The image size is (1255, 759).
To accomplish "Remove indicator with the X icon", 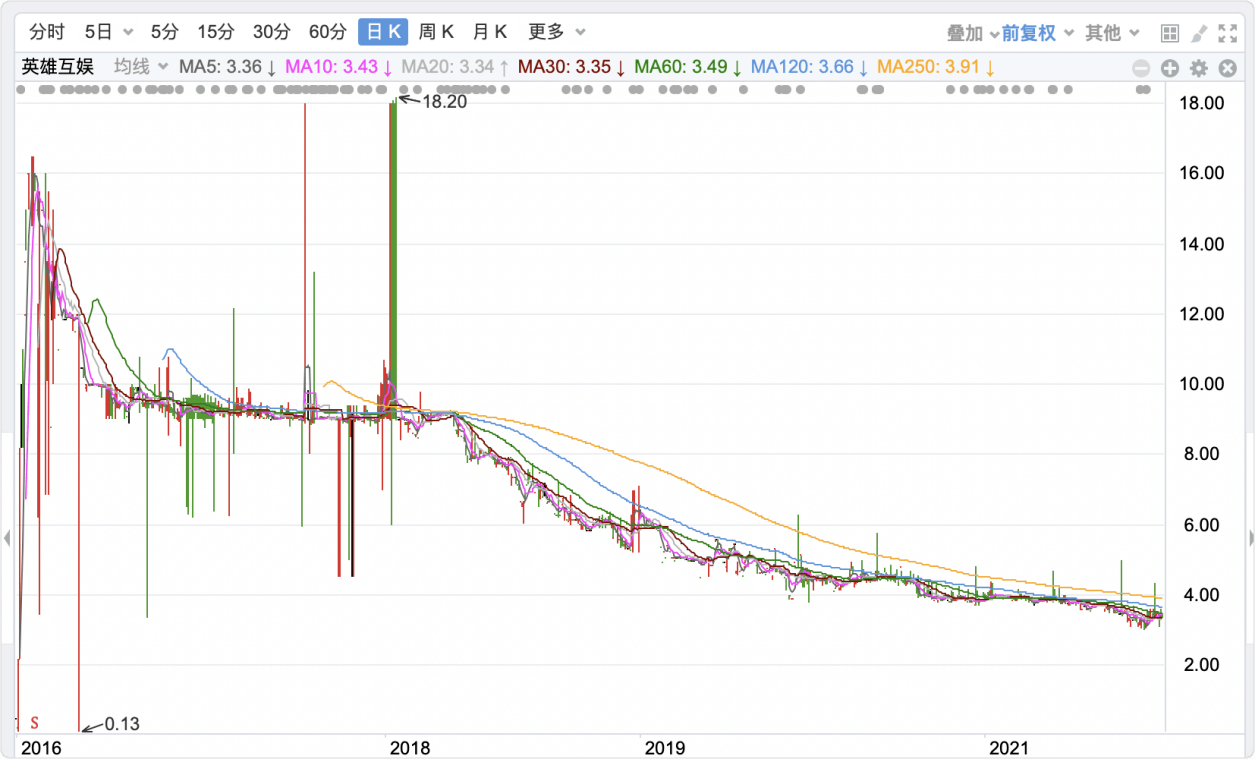I will pos(1226,68).
